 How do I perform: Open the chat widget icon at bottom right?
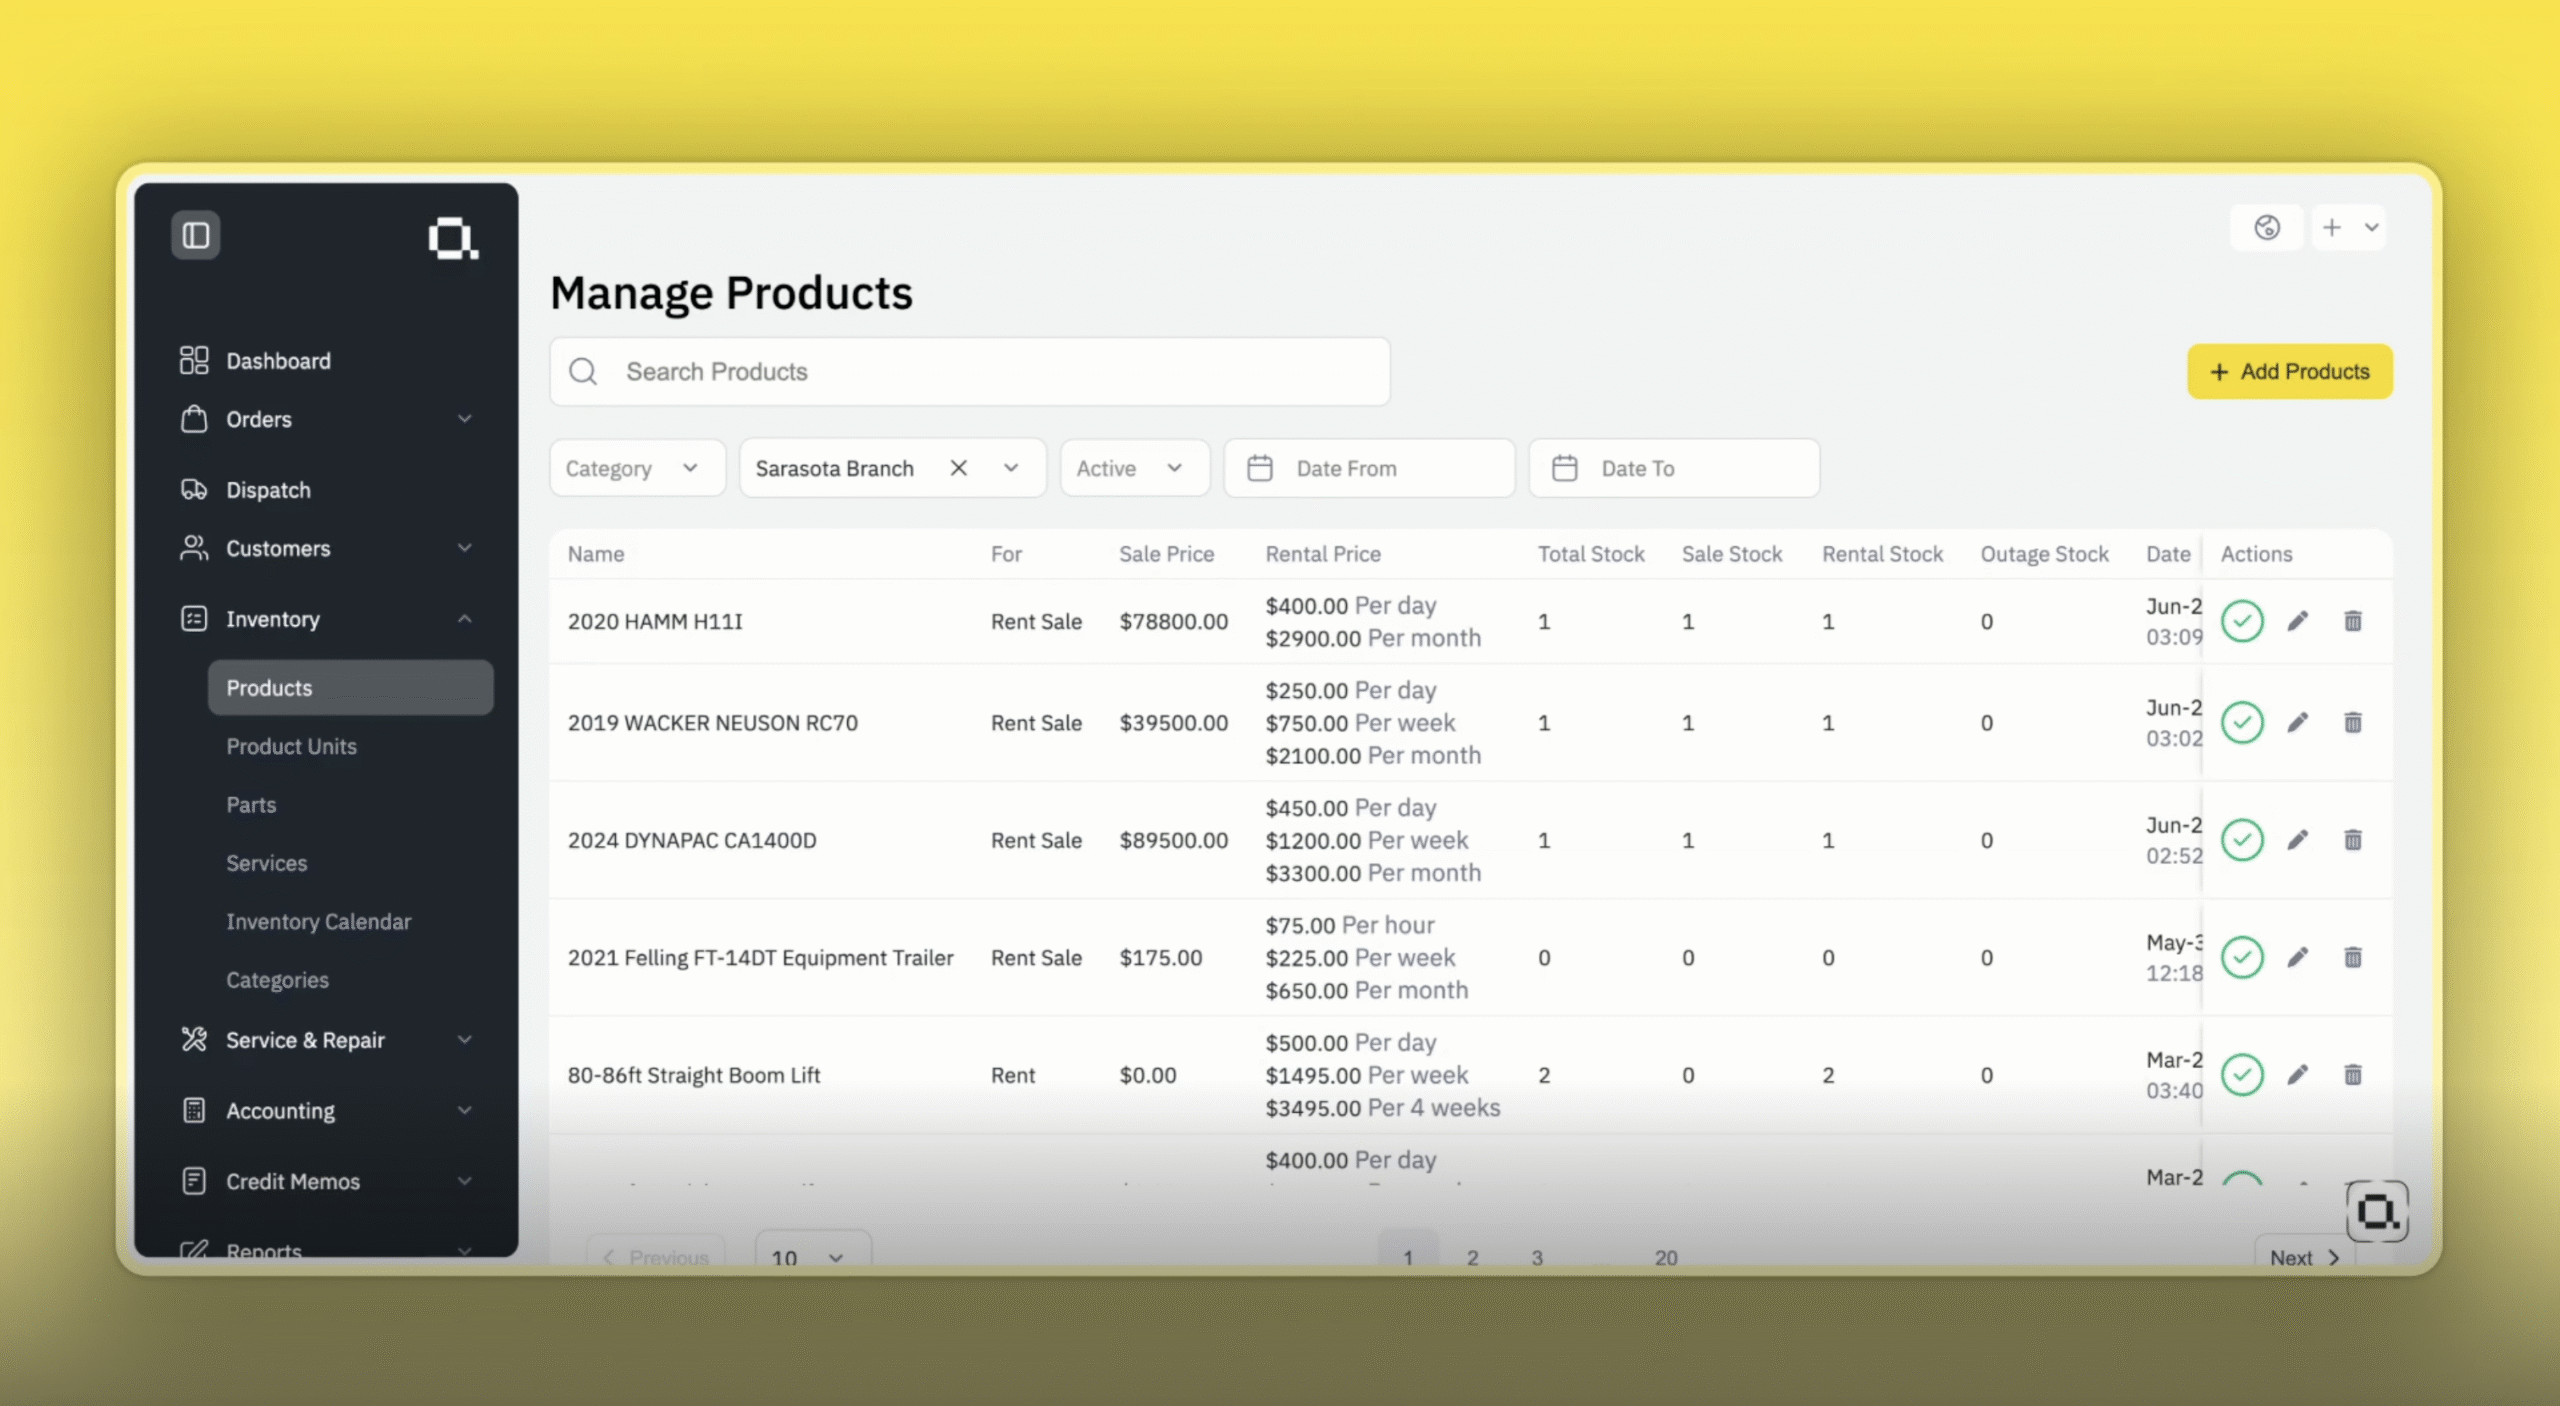tap(2376, 1212)
